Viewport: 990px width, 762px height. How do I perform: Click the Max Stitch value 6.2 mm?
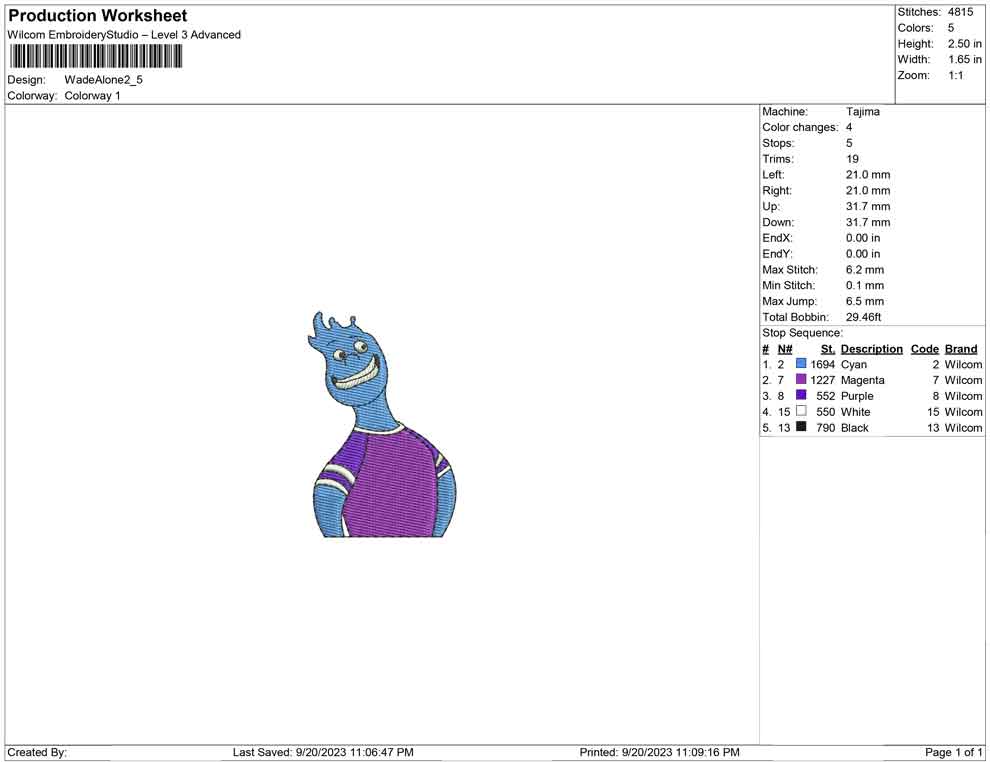point(865,270)
